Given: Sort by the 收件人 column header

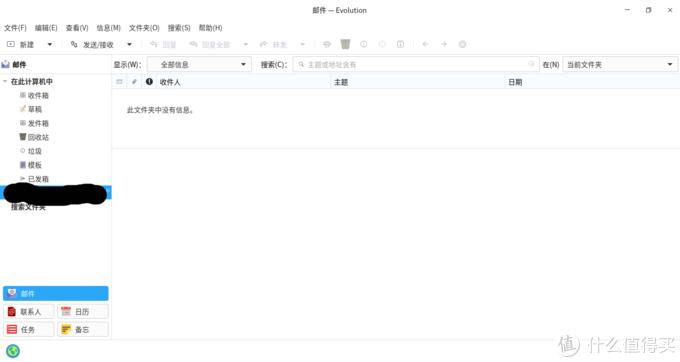Looking at the screenshot, I should (x=243, y=82).
